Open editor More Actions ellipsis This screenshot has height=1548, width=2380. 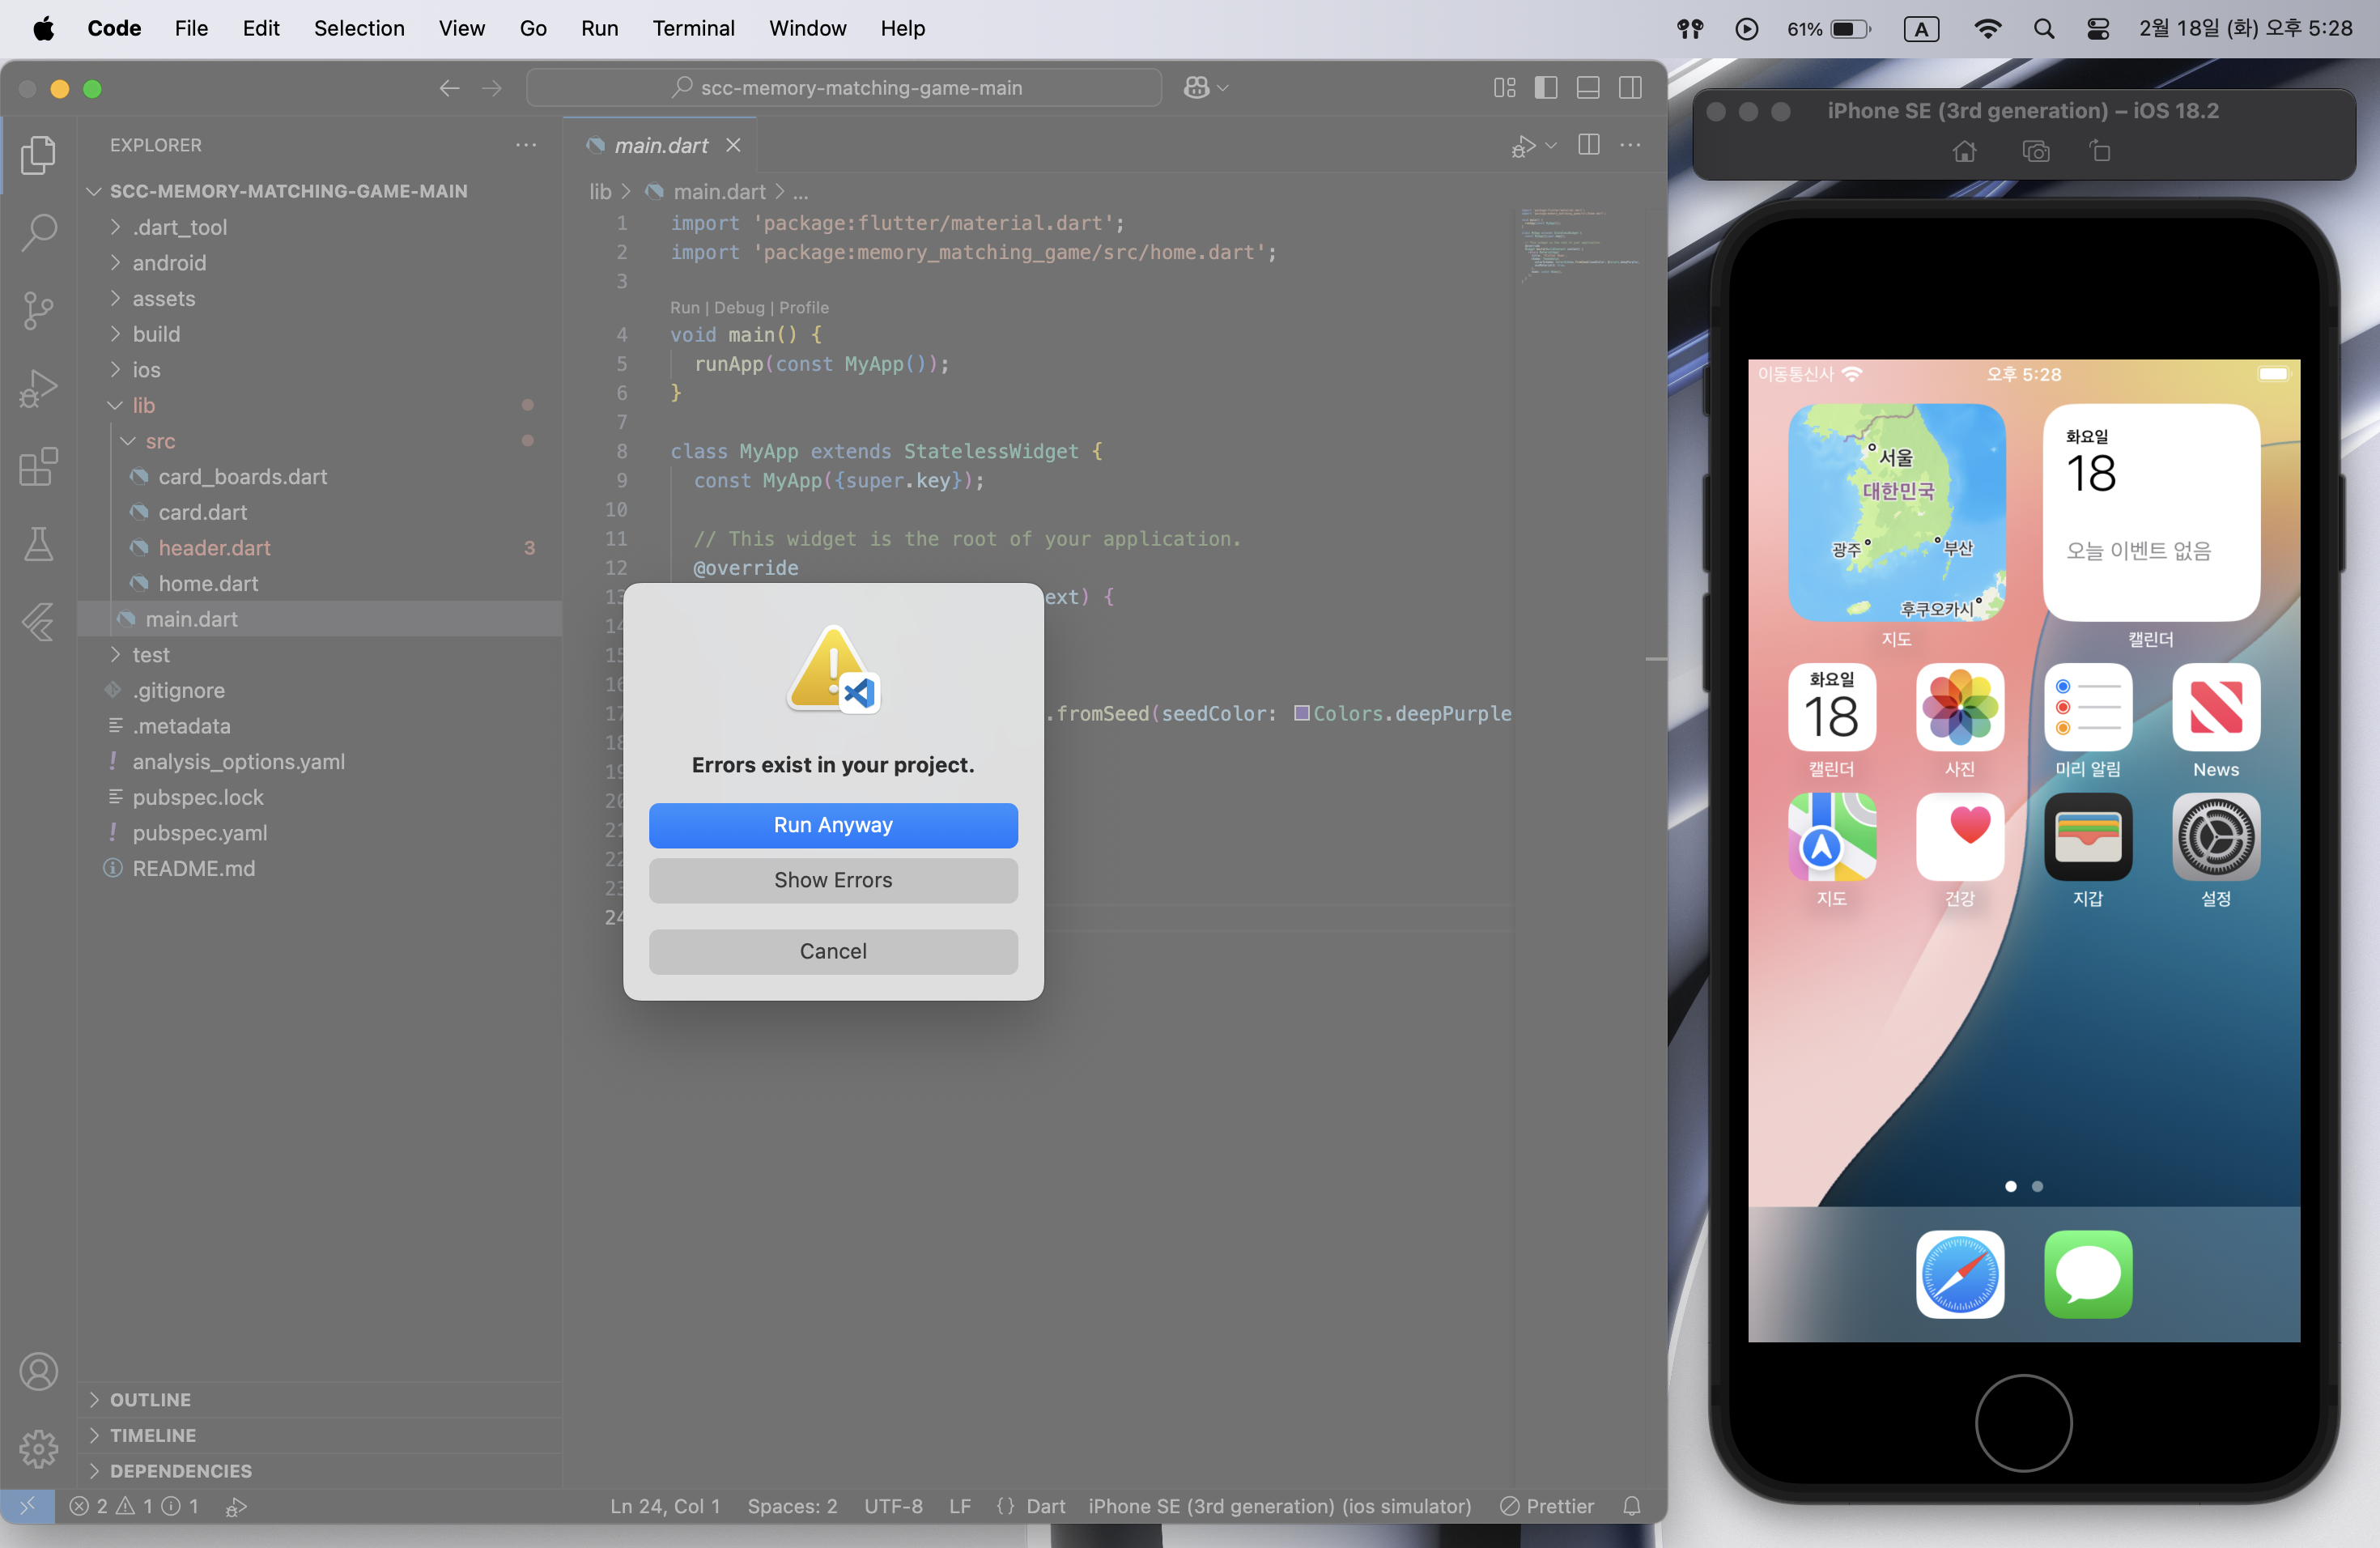1630,145
